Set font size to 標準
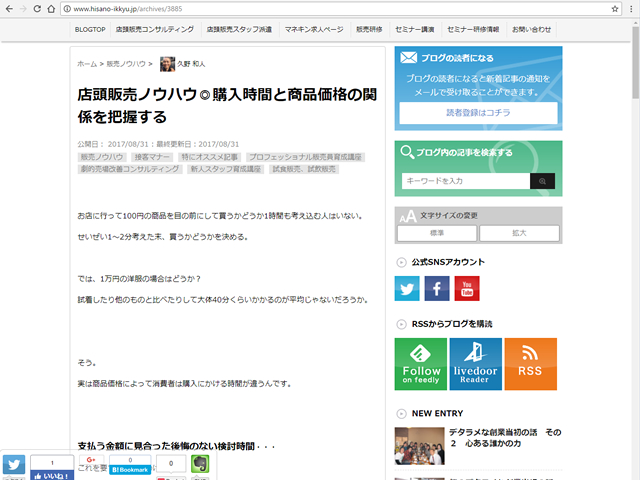Screen dimensions: 640x480 click(x=437, y=232)
